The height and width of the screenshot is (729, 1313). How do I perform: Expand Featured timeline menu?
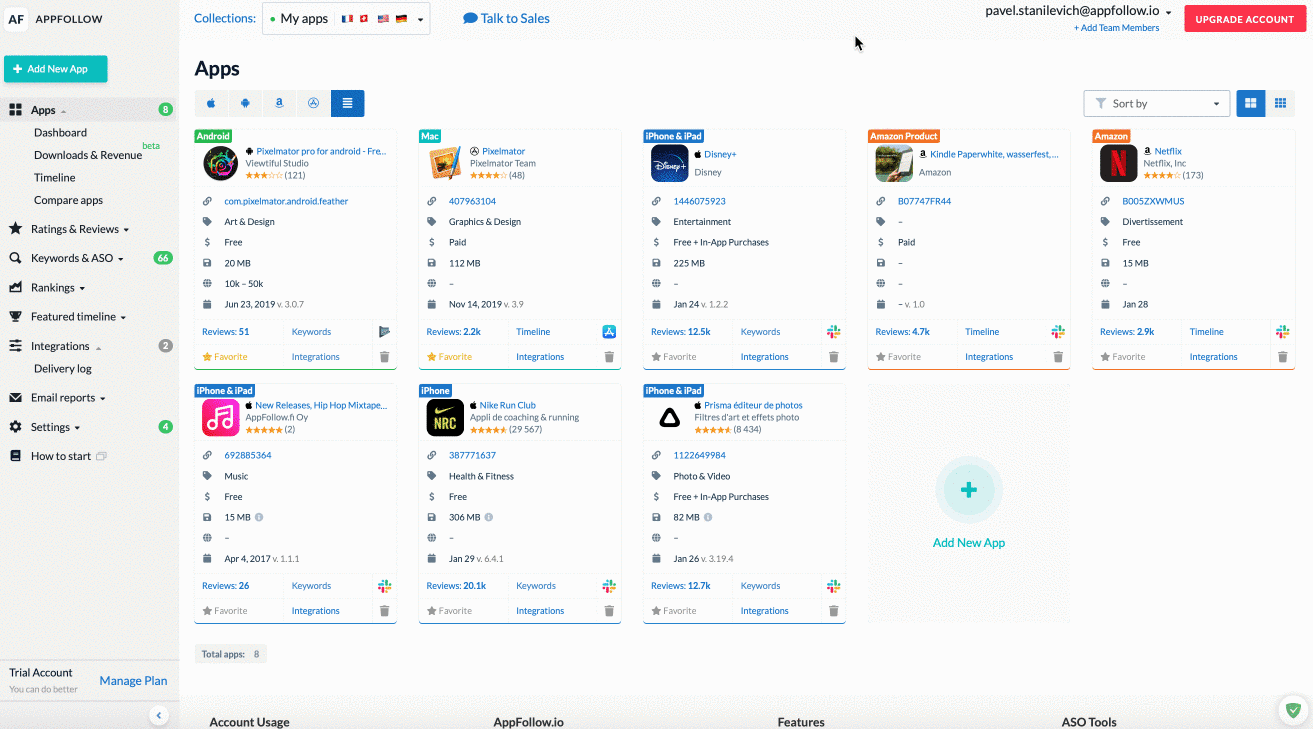pyautogui.click(x=79, y=317)
